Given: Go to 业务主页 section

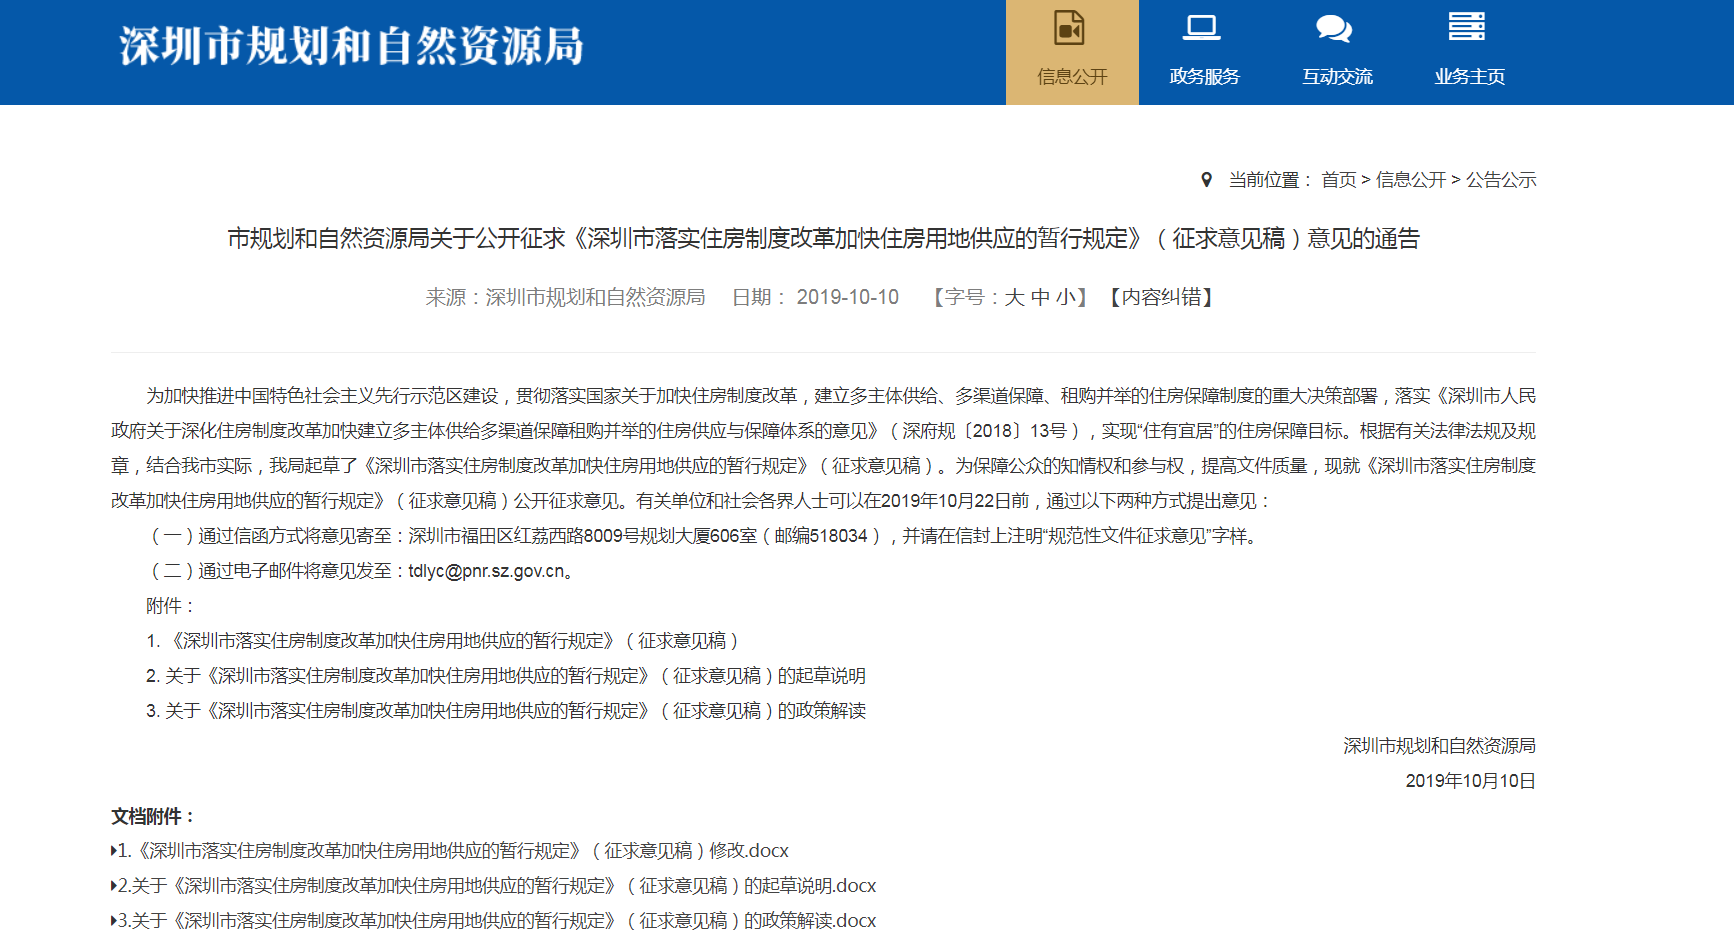Looking at the screenshot, I should (1469, 76).
